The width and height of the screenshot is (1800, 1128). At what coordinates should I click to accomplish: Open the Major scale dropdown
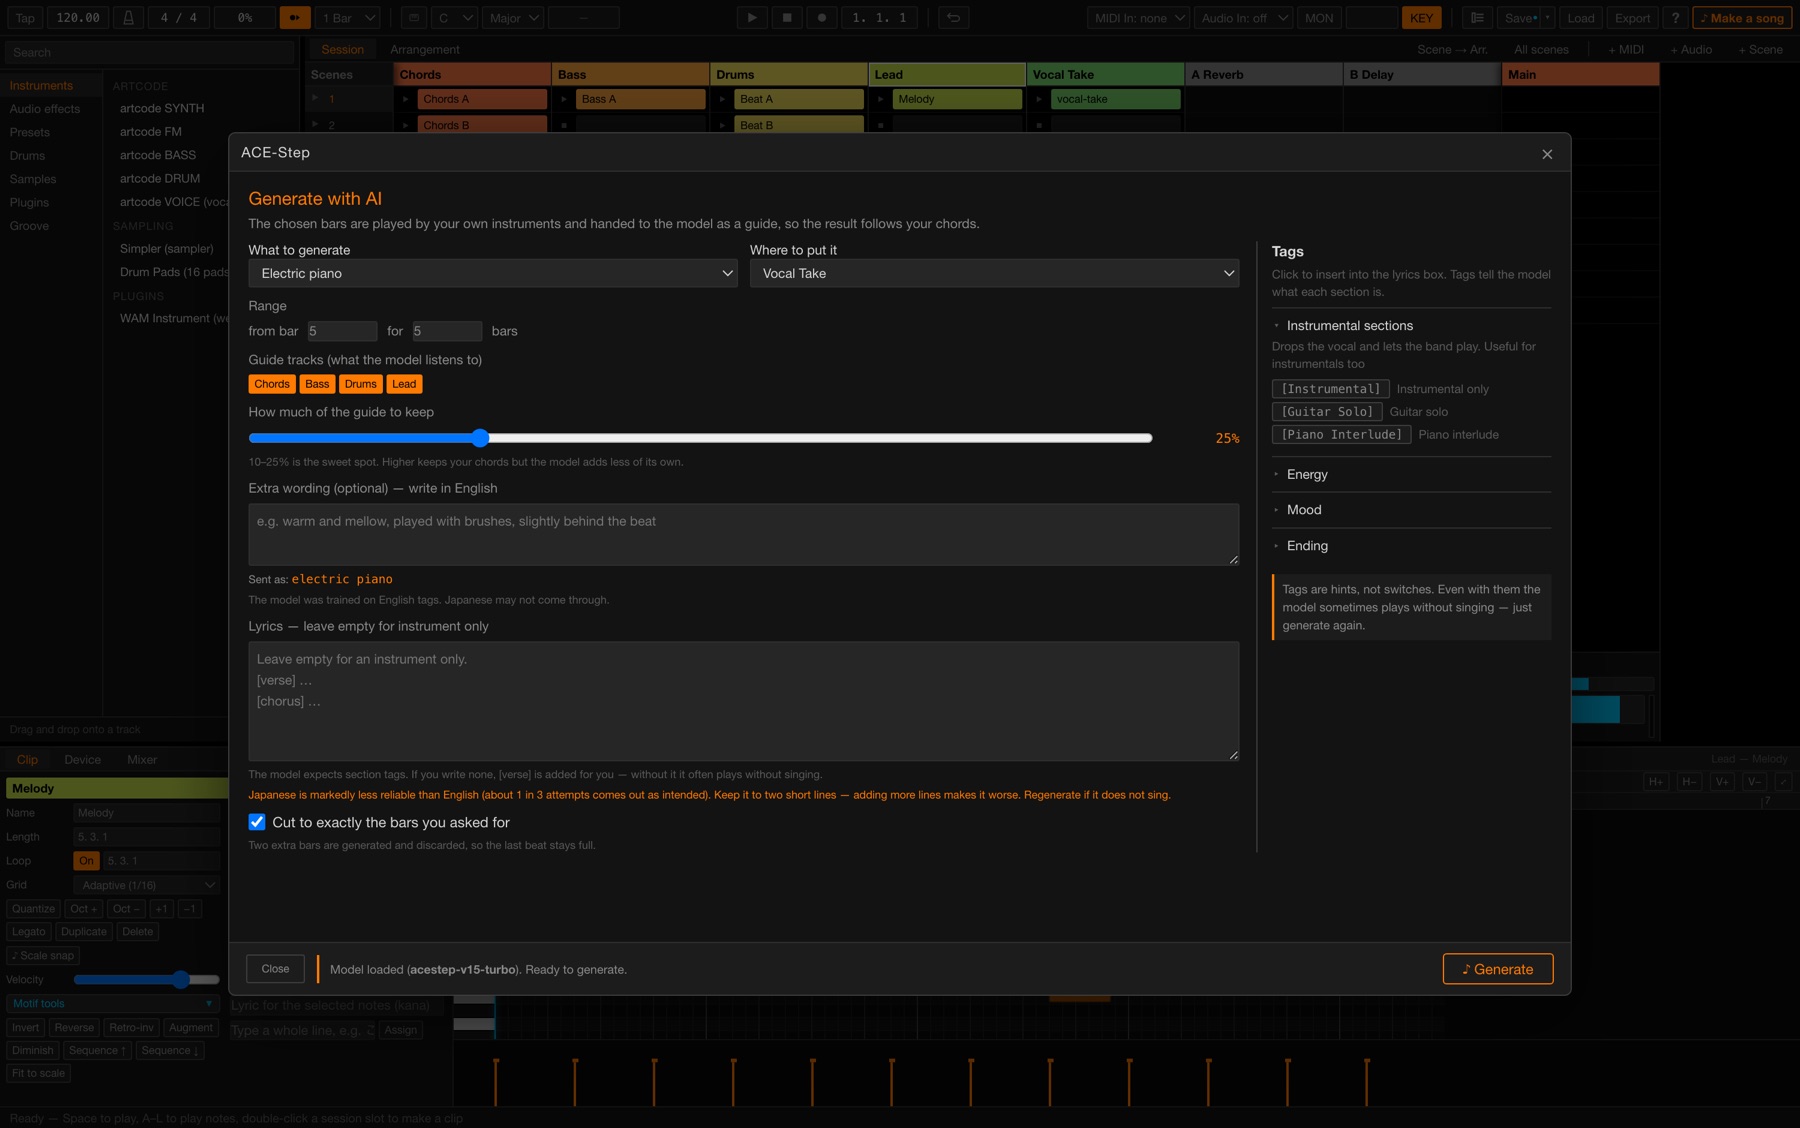click(x=514, y=18)
